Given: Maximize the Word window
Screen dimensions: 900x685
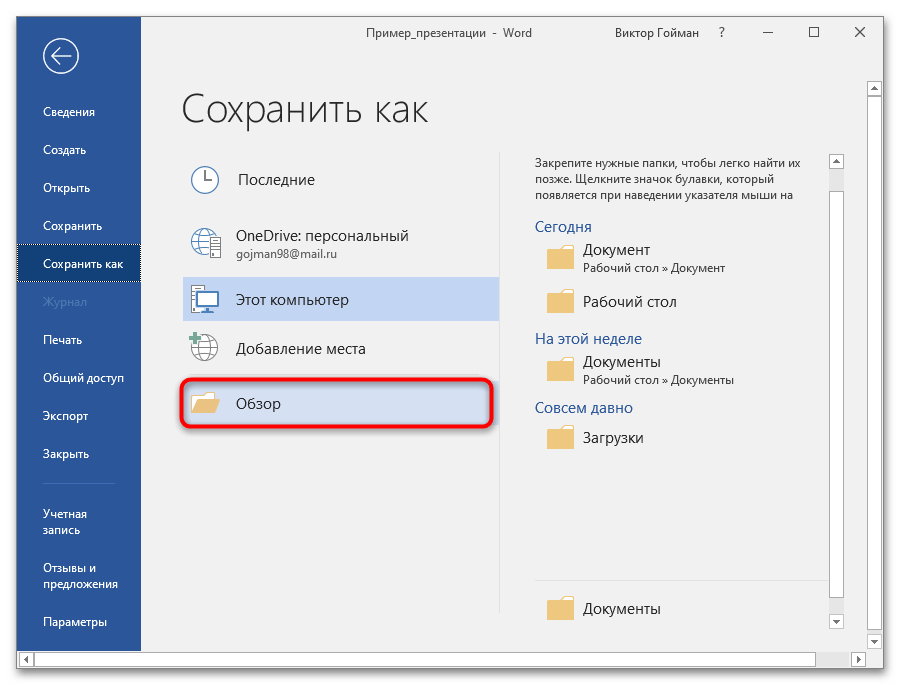Looking at the screenshot, I should coord(813,32).
